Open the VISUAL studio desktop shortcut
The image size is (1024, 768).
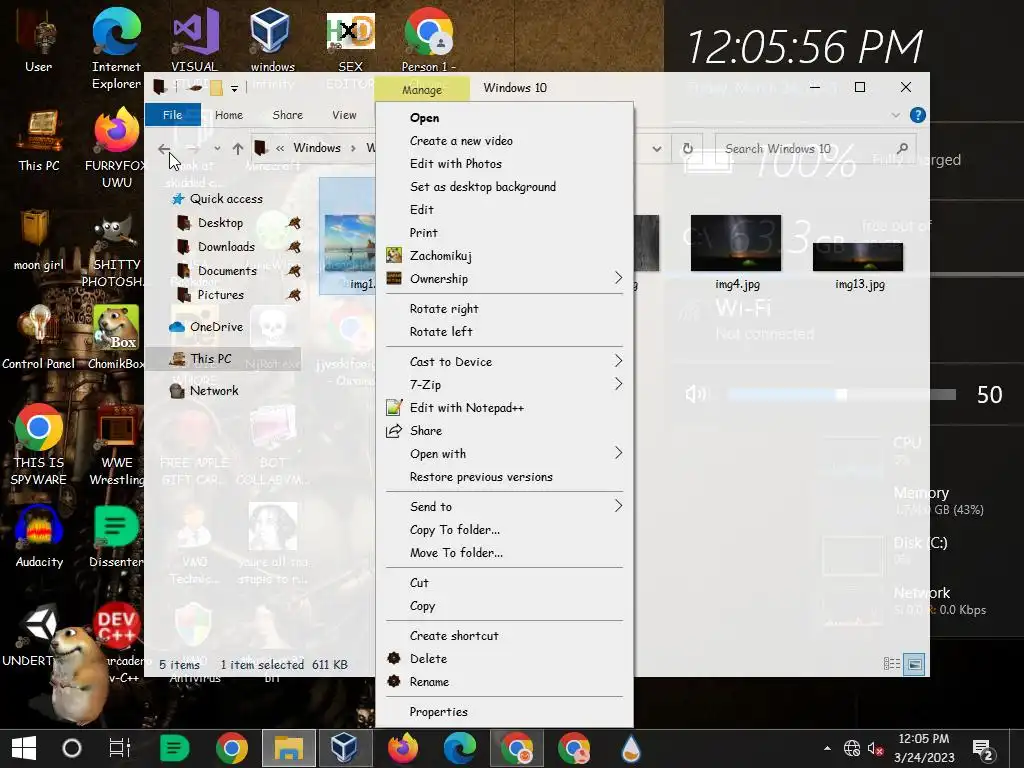tap(195, 40)
